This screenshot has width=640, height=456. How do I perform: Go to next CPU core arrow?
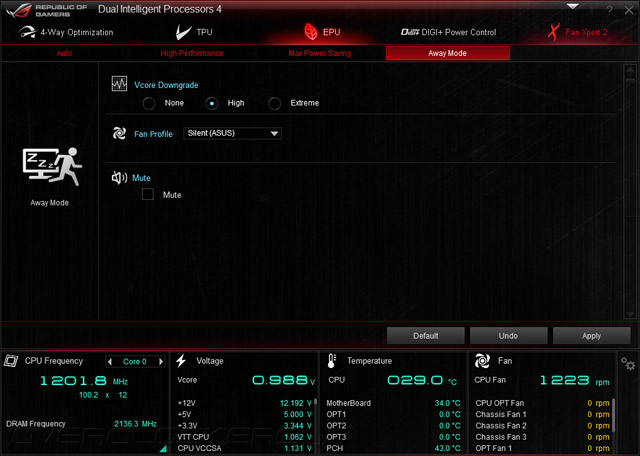click(x=161, y=361)
